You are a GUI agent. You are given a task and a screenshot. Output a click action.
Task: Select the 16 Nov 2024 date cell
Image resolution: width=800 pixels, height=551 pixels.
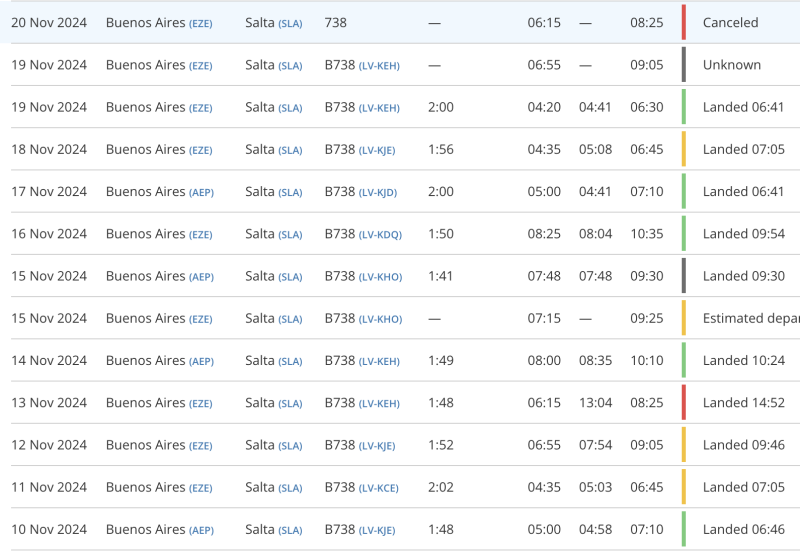pos(49,234)
